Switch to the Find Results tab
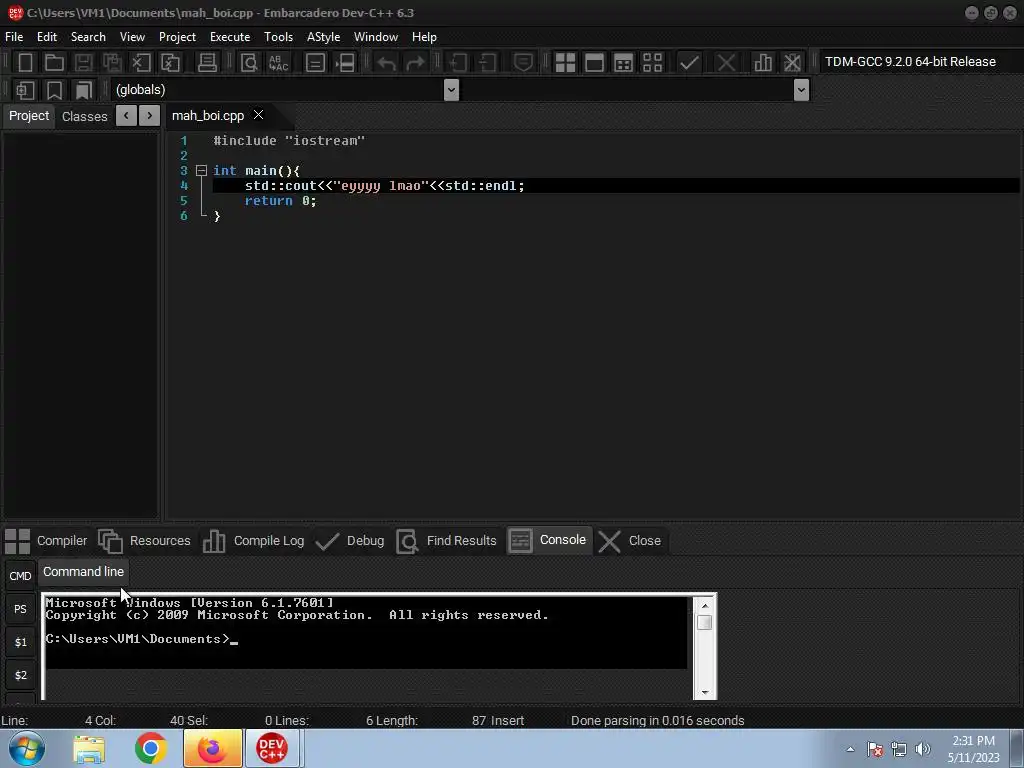Image resolution: width=1024 pixels, height=768 pixels. [447, 541]
